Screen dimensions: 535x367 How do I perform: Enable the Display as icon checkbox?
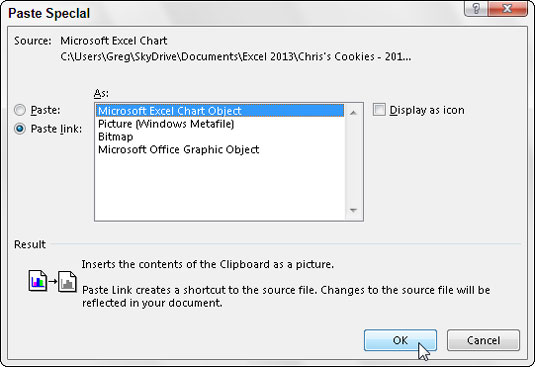[379, 110]
